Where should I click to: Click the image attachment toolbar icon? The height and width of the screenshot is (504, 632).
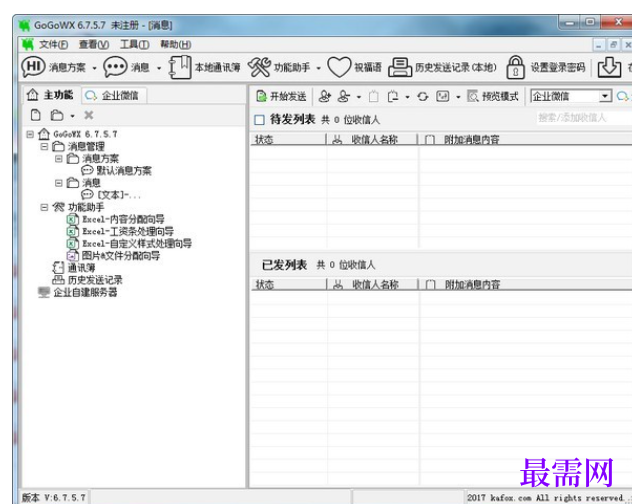pos(443,96)
